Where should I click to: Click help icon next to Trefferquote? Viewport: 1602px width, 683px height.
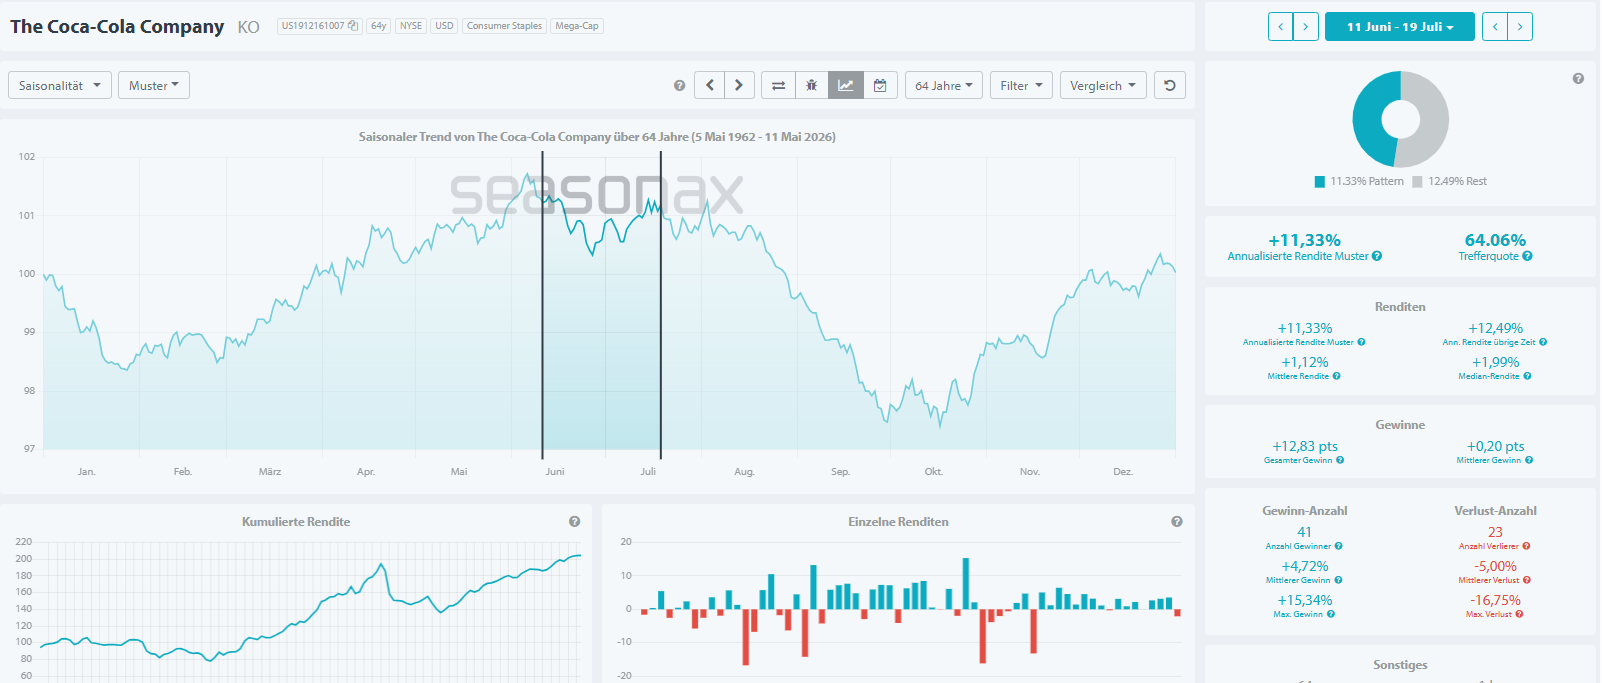pyautogui.click(x=1527, y=256)
